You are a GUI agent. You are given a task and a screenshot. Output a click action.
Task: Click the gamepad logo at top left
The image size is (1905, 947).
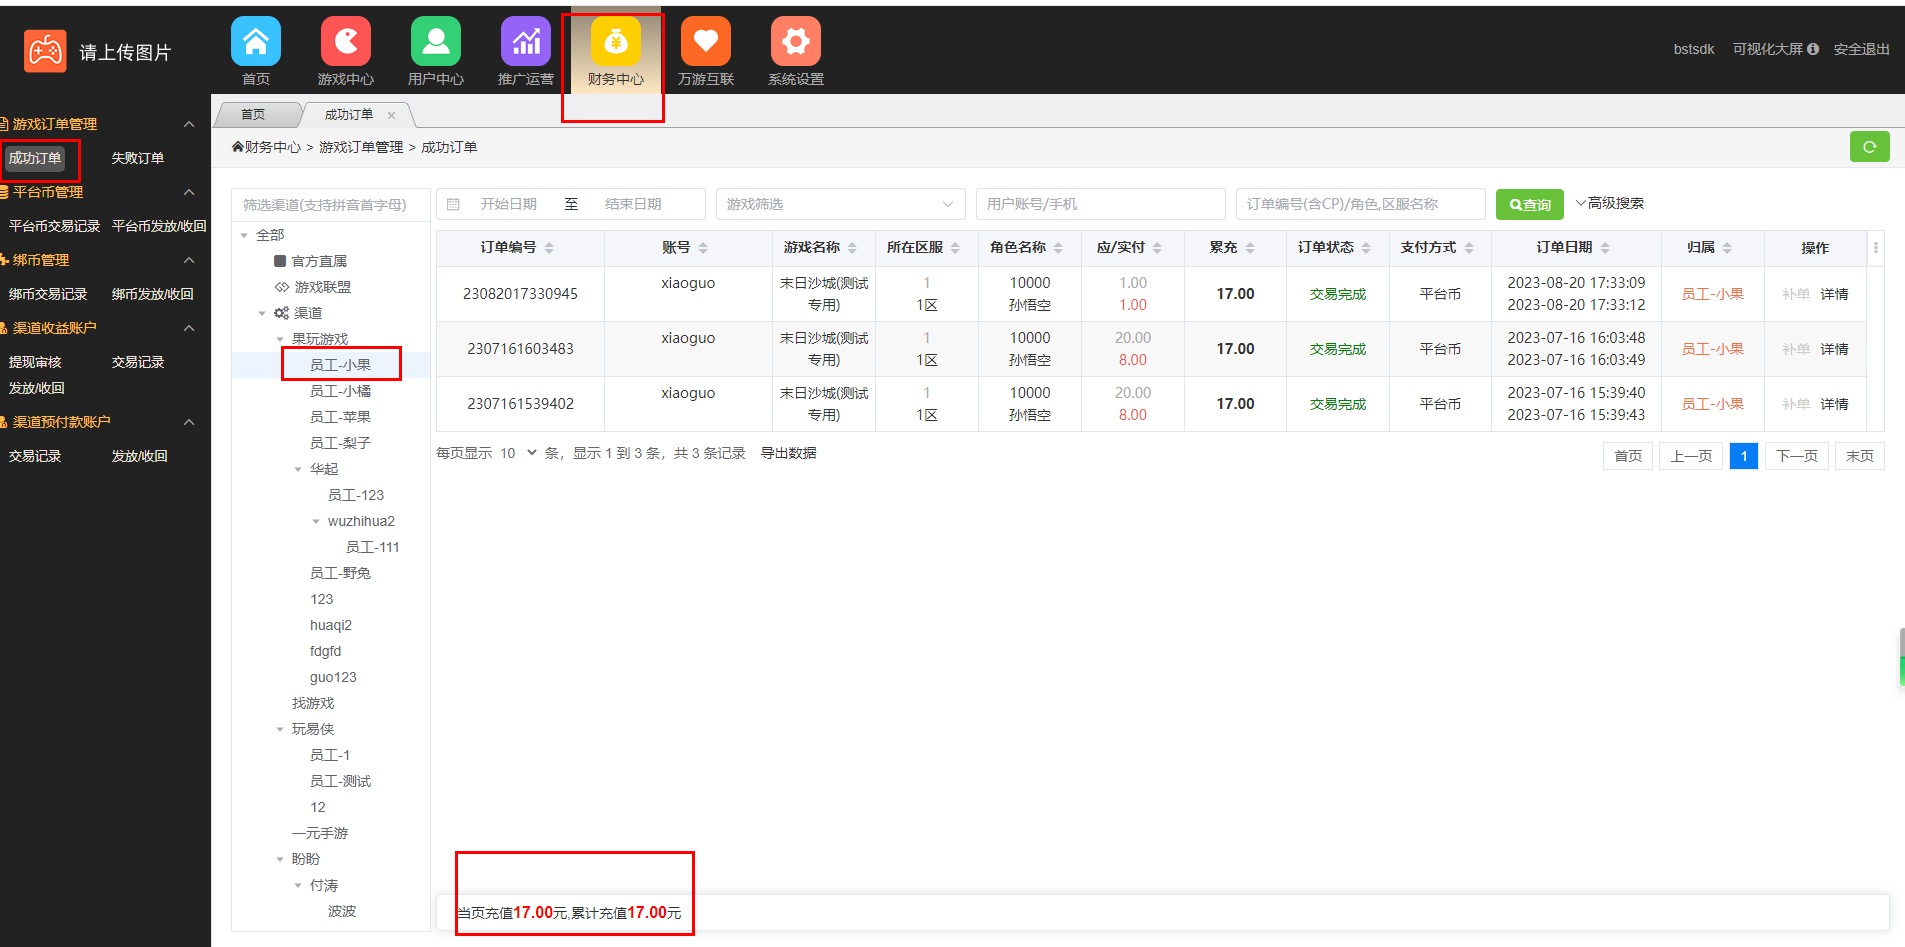click(45, 51)
